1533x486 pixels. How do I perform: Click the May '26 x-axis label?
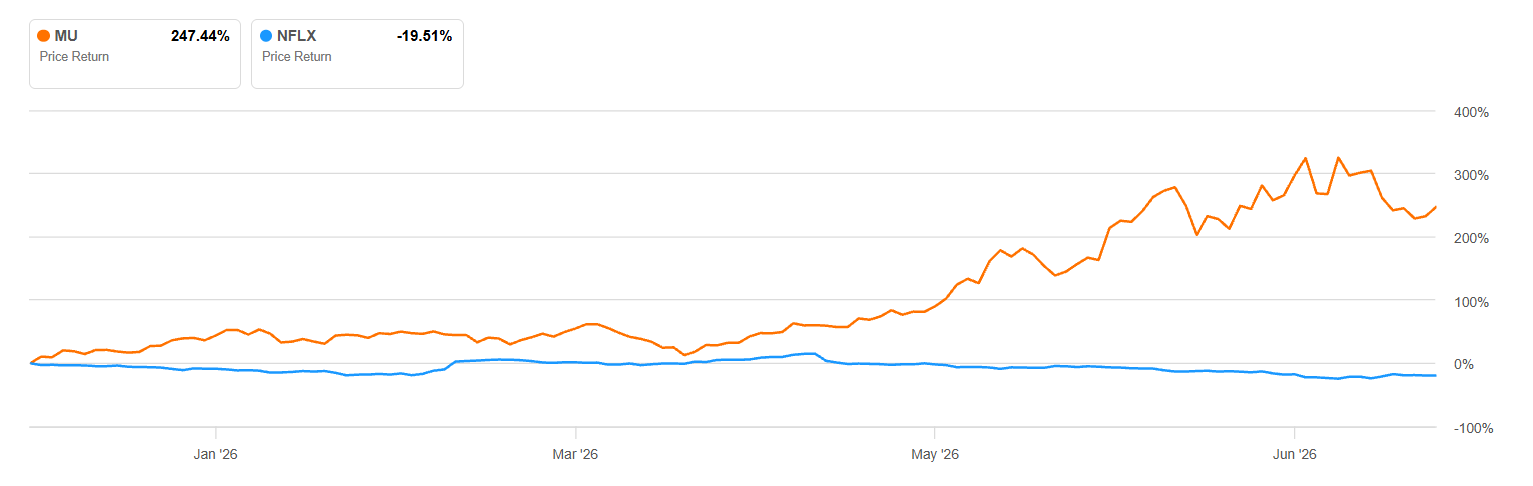tap(935, 455)
